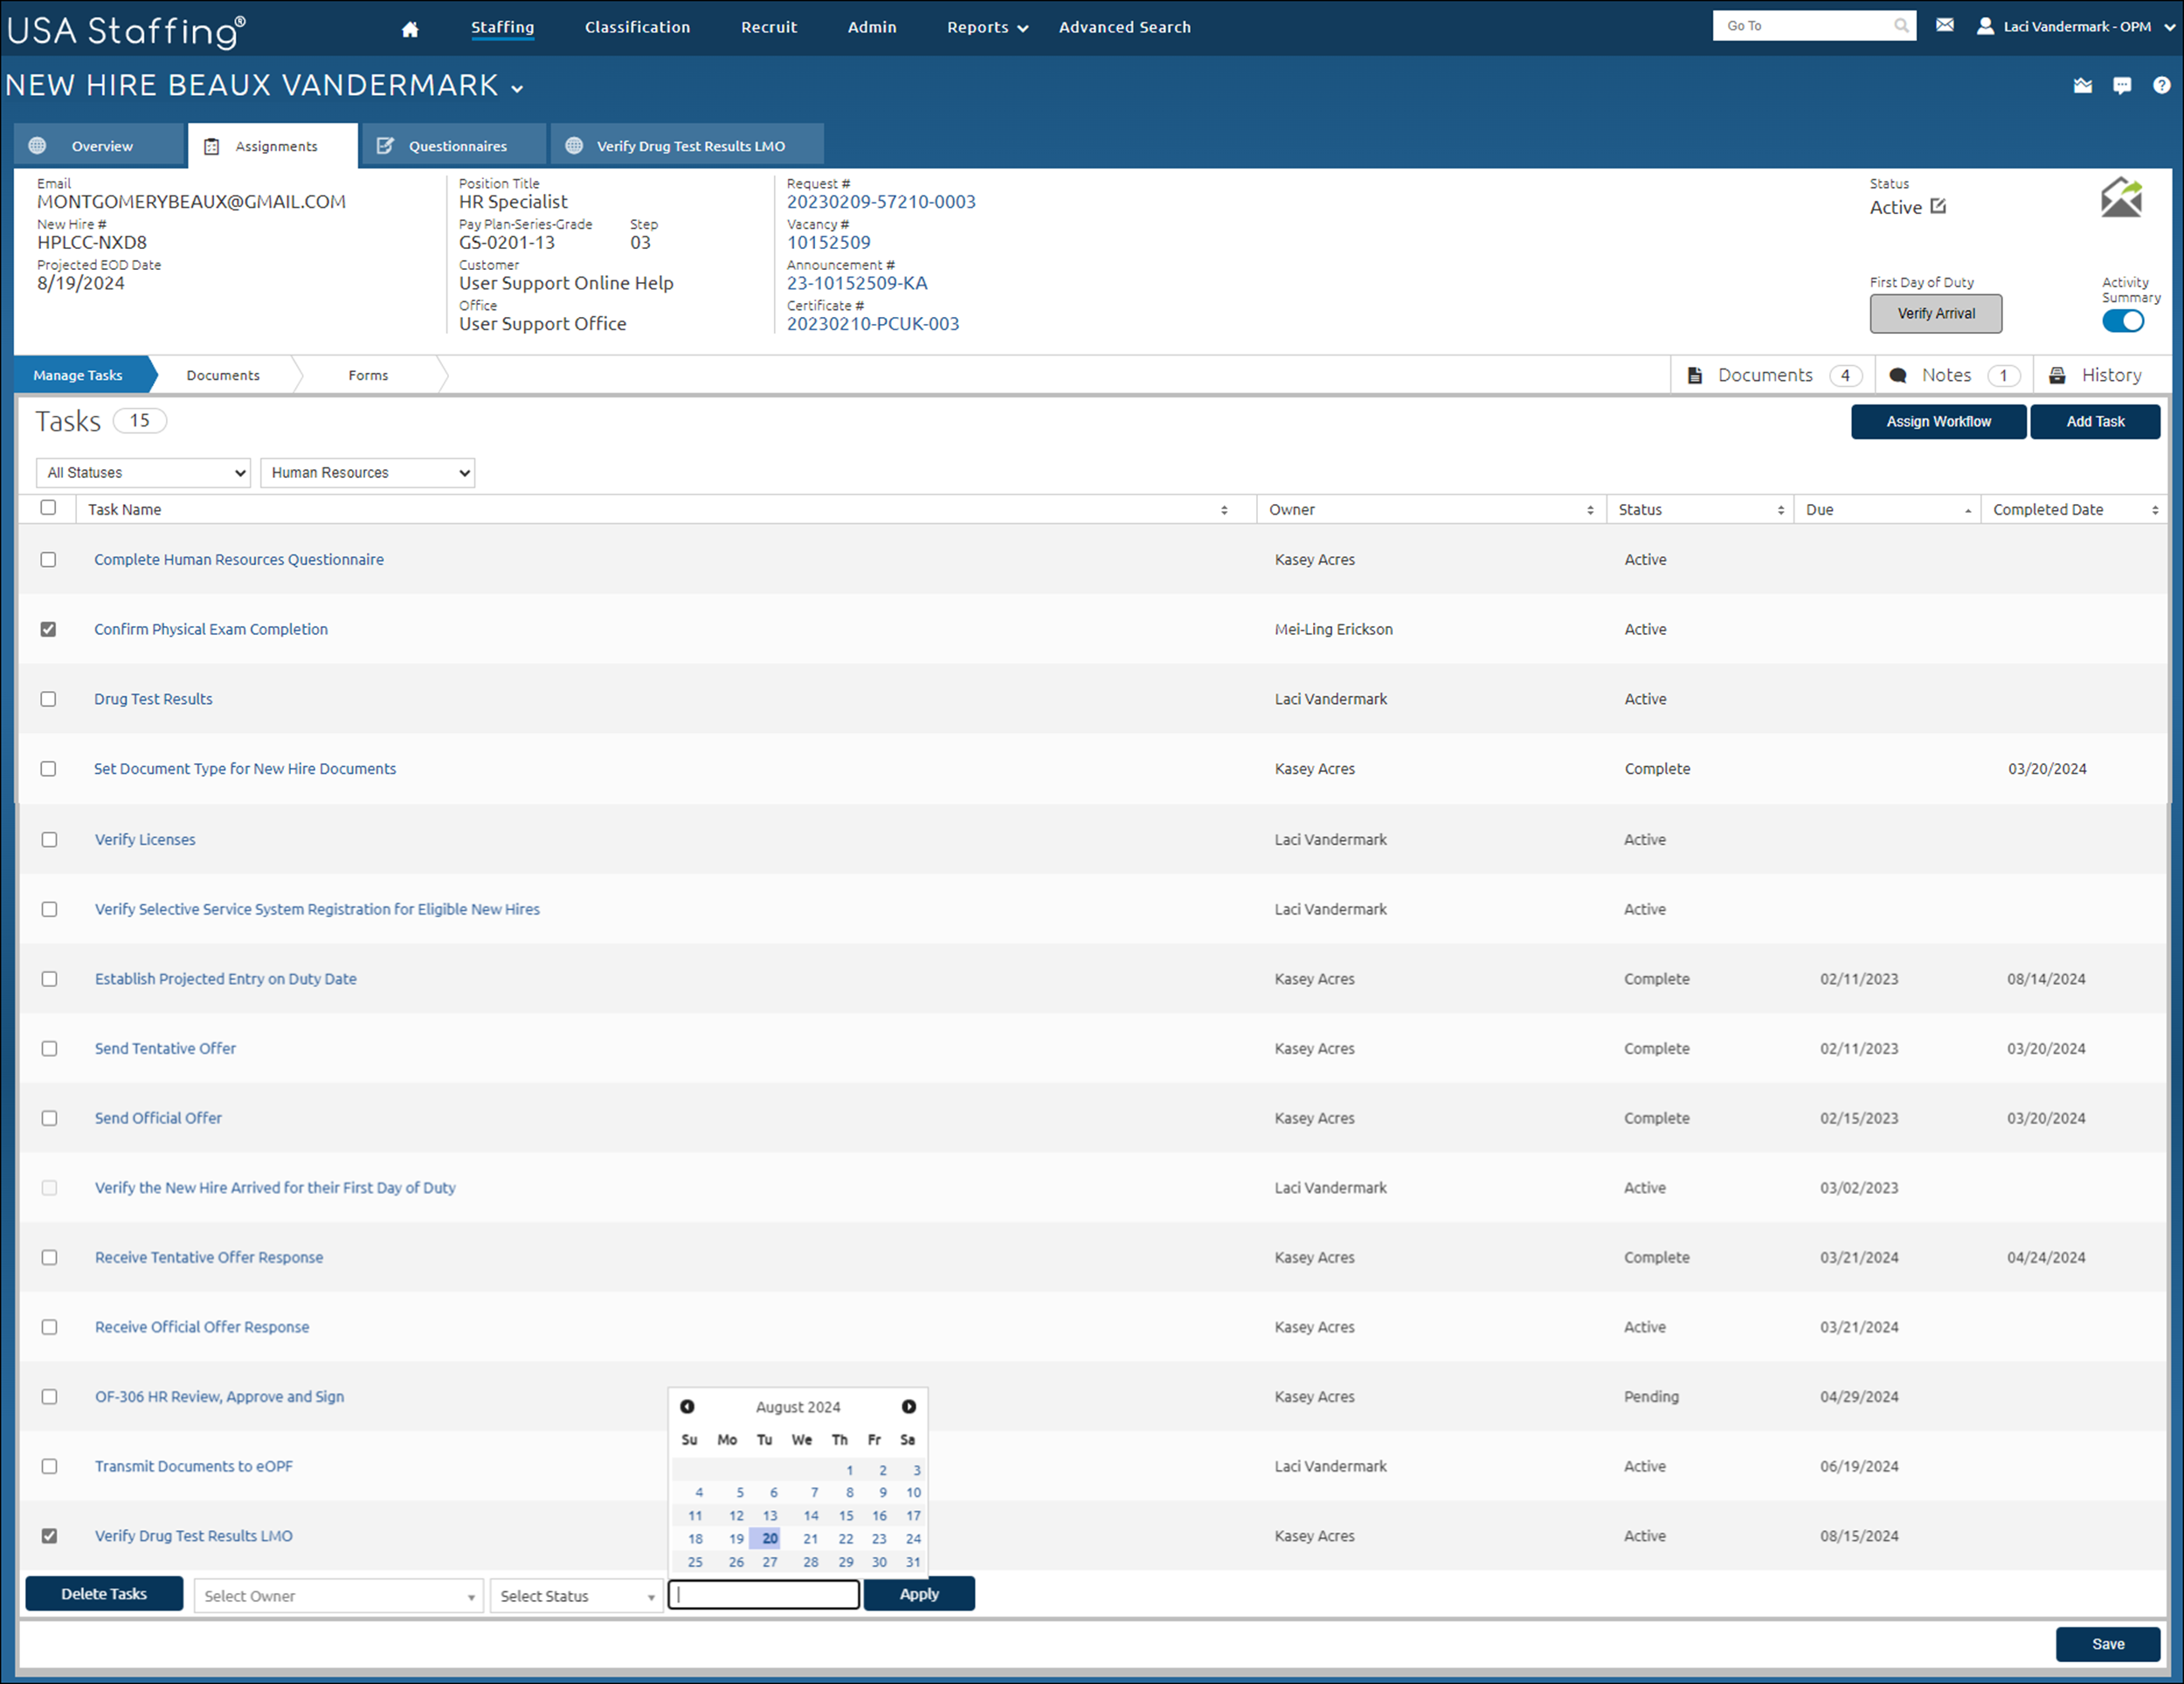Go to previous month in calendar
The image size is (2184, 1684).
pos(687,1406)
